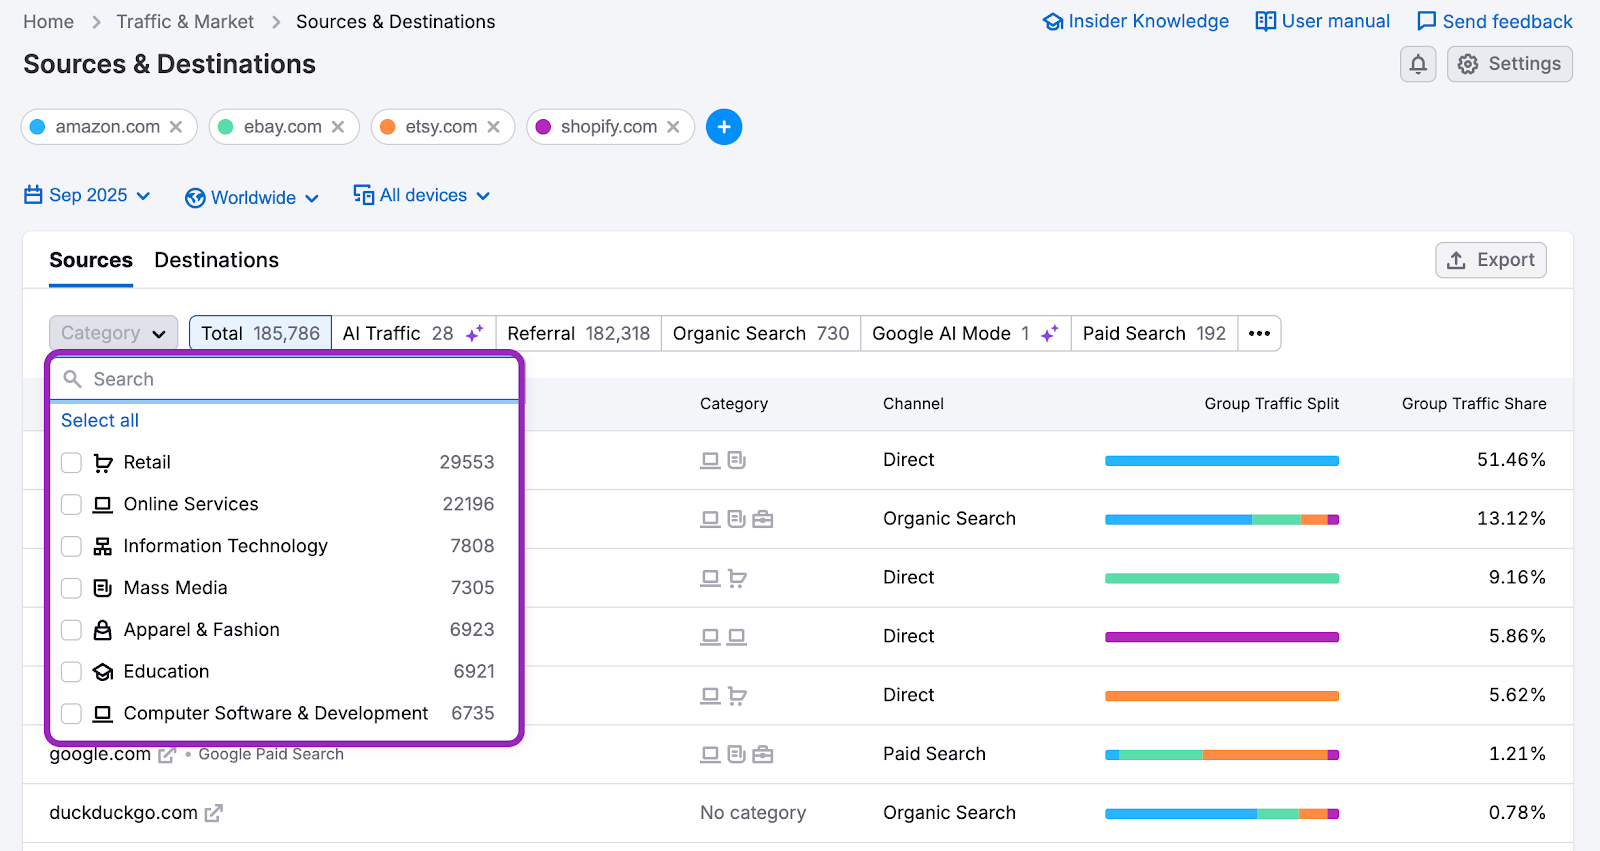Image resolution: width=1600 pixels, height=851 pixels.
Task: Go to Traffic & Market breadcrumb
Action: click(x=185, y=21)
